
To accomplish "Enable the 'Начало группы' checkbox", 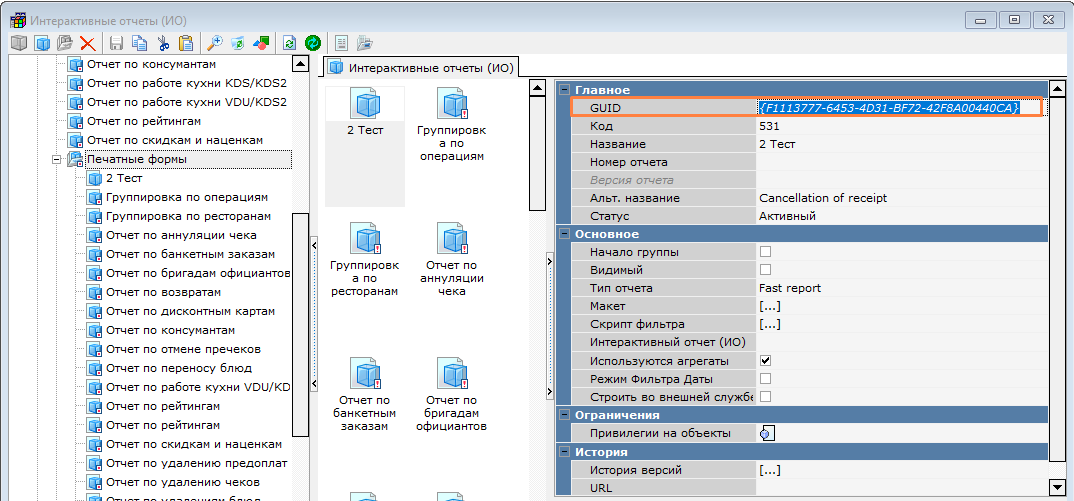I will click(765, 252).
